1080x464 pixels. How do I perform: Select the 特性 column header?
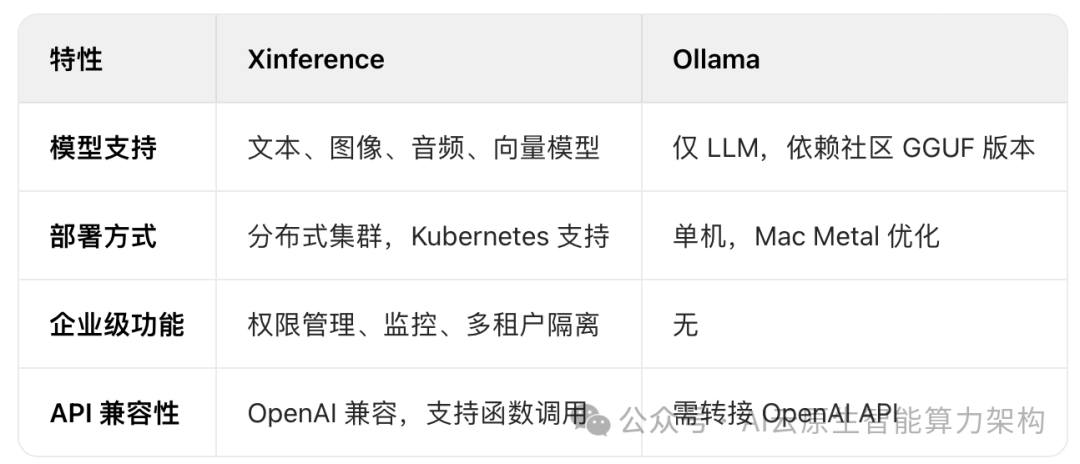point(76,60)
